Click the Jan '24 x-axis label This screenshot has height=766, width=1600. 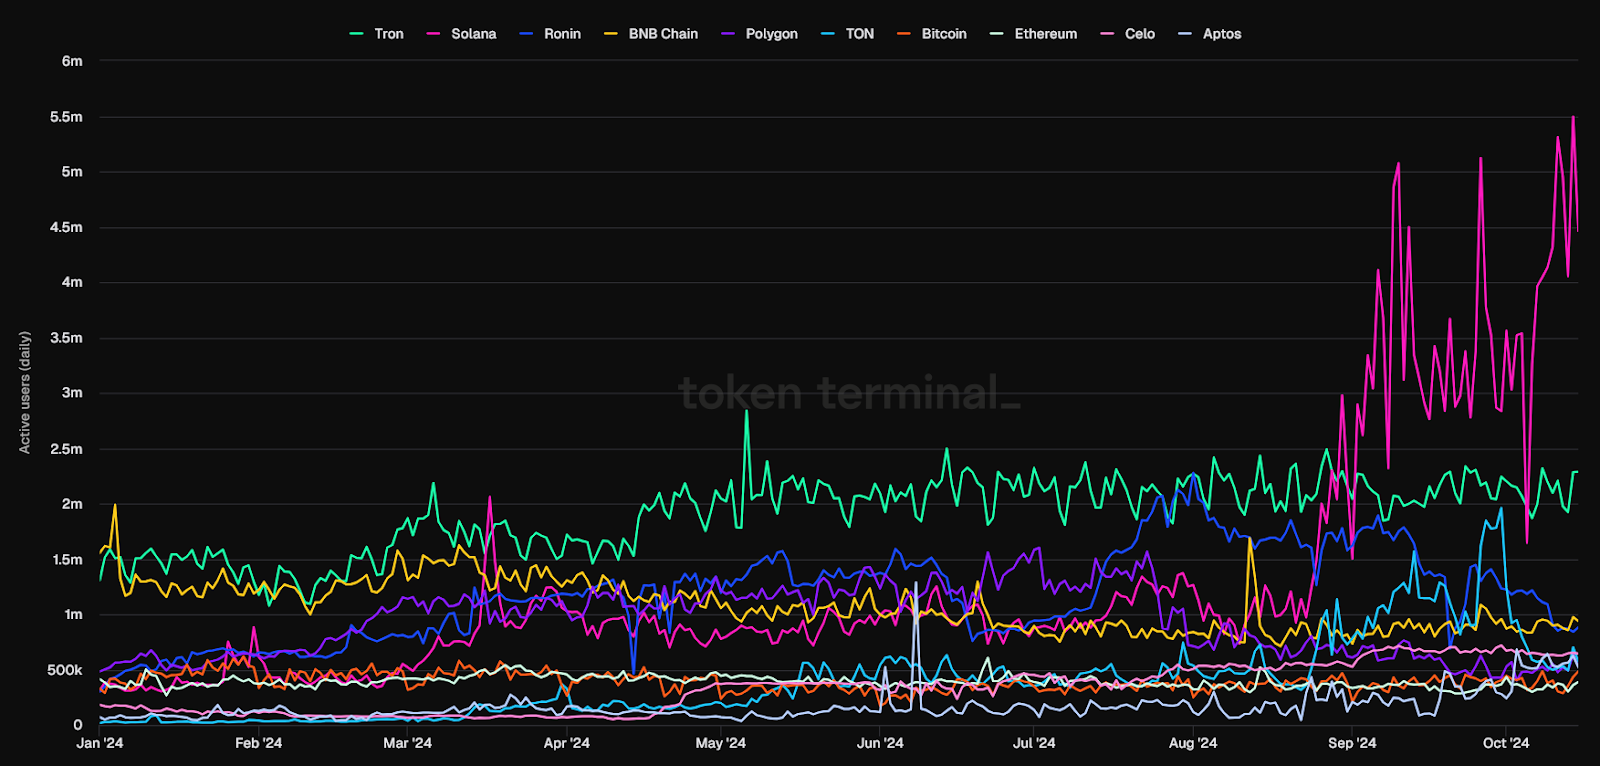(x=100, y=743)
